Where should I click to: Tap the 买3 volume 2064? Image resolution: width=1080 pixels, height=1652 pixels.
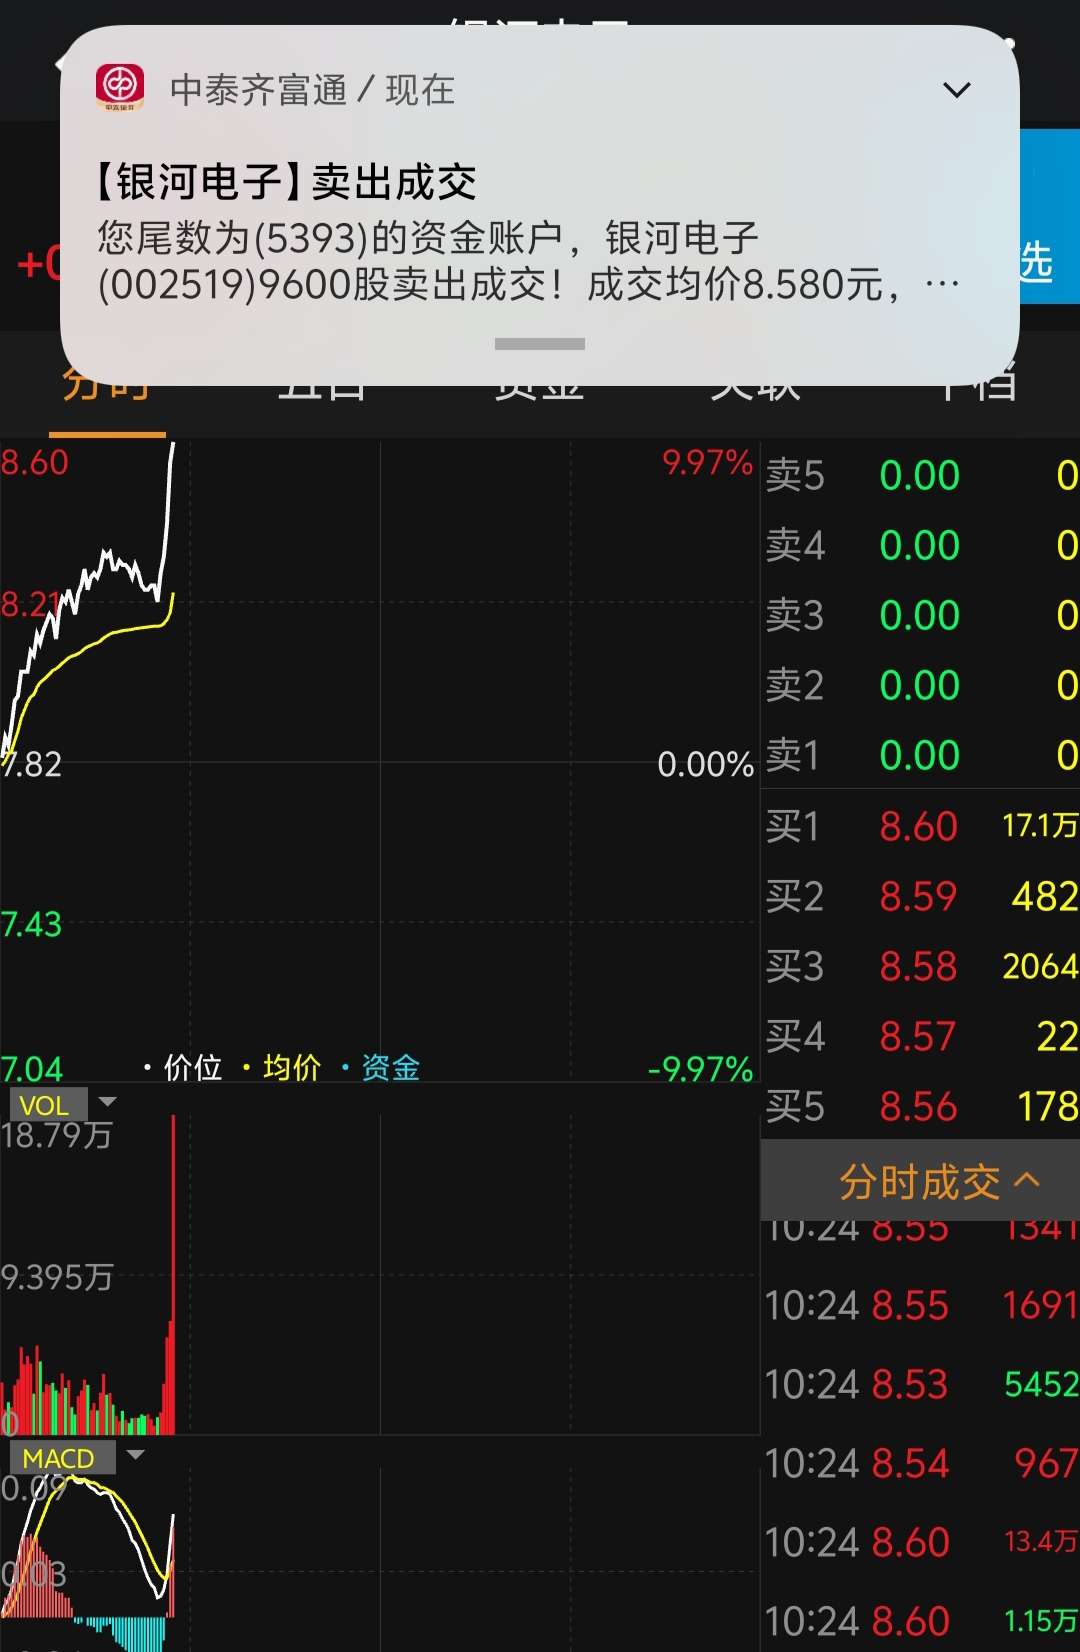click(1040, 966)
